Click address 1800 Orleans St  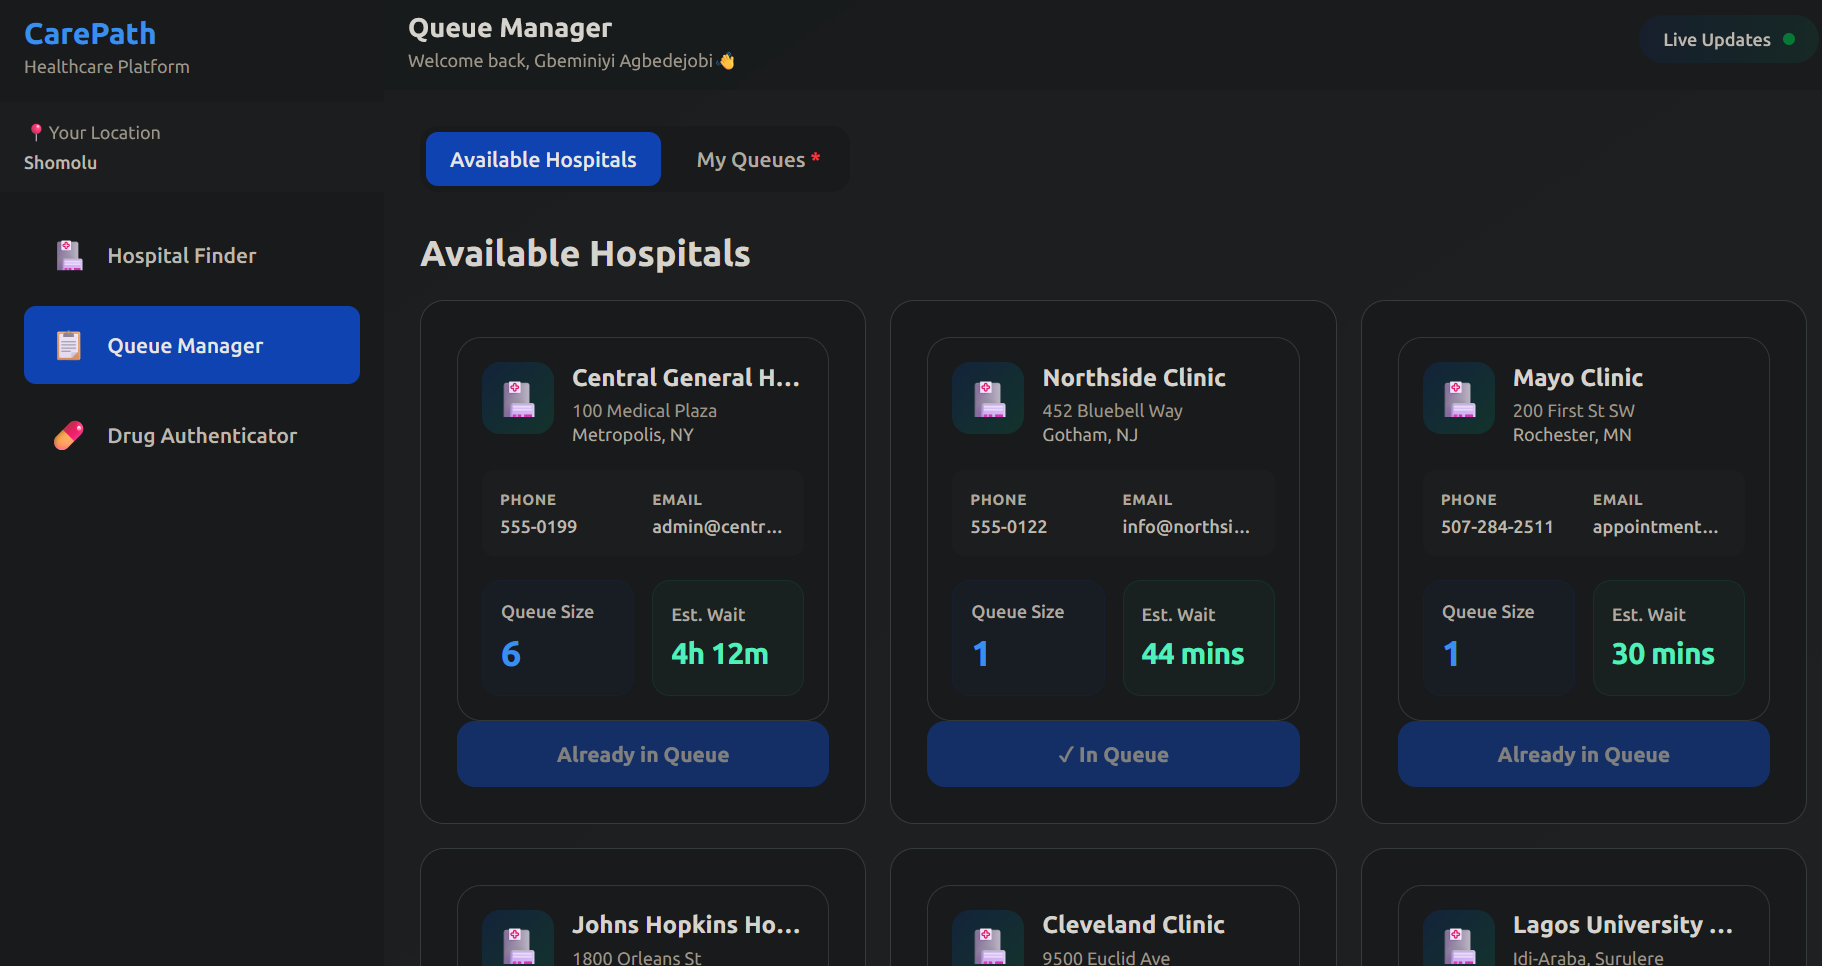637,958
